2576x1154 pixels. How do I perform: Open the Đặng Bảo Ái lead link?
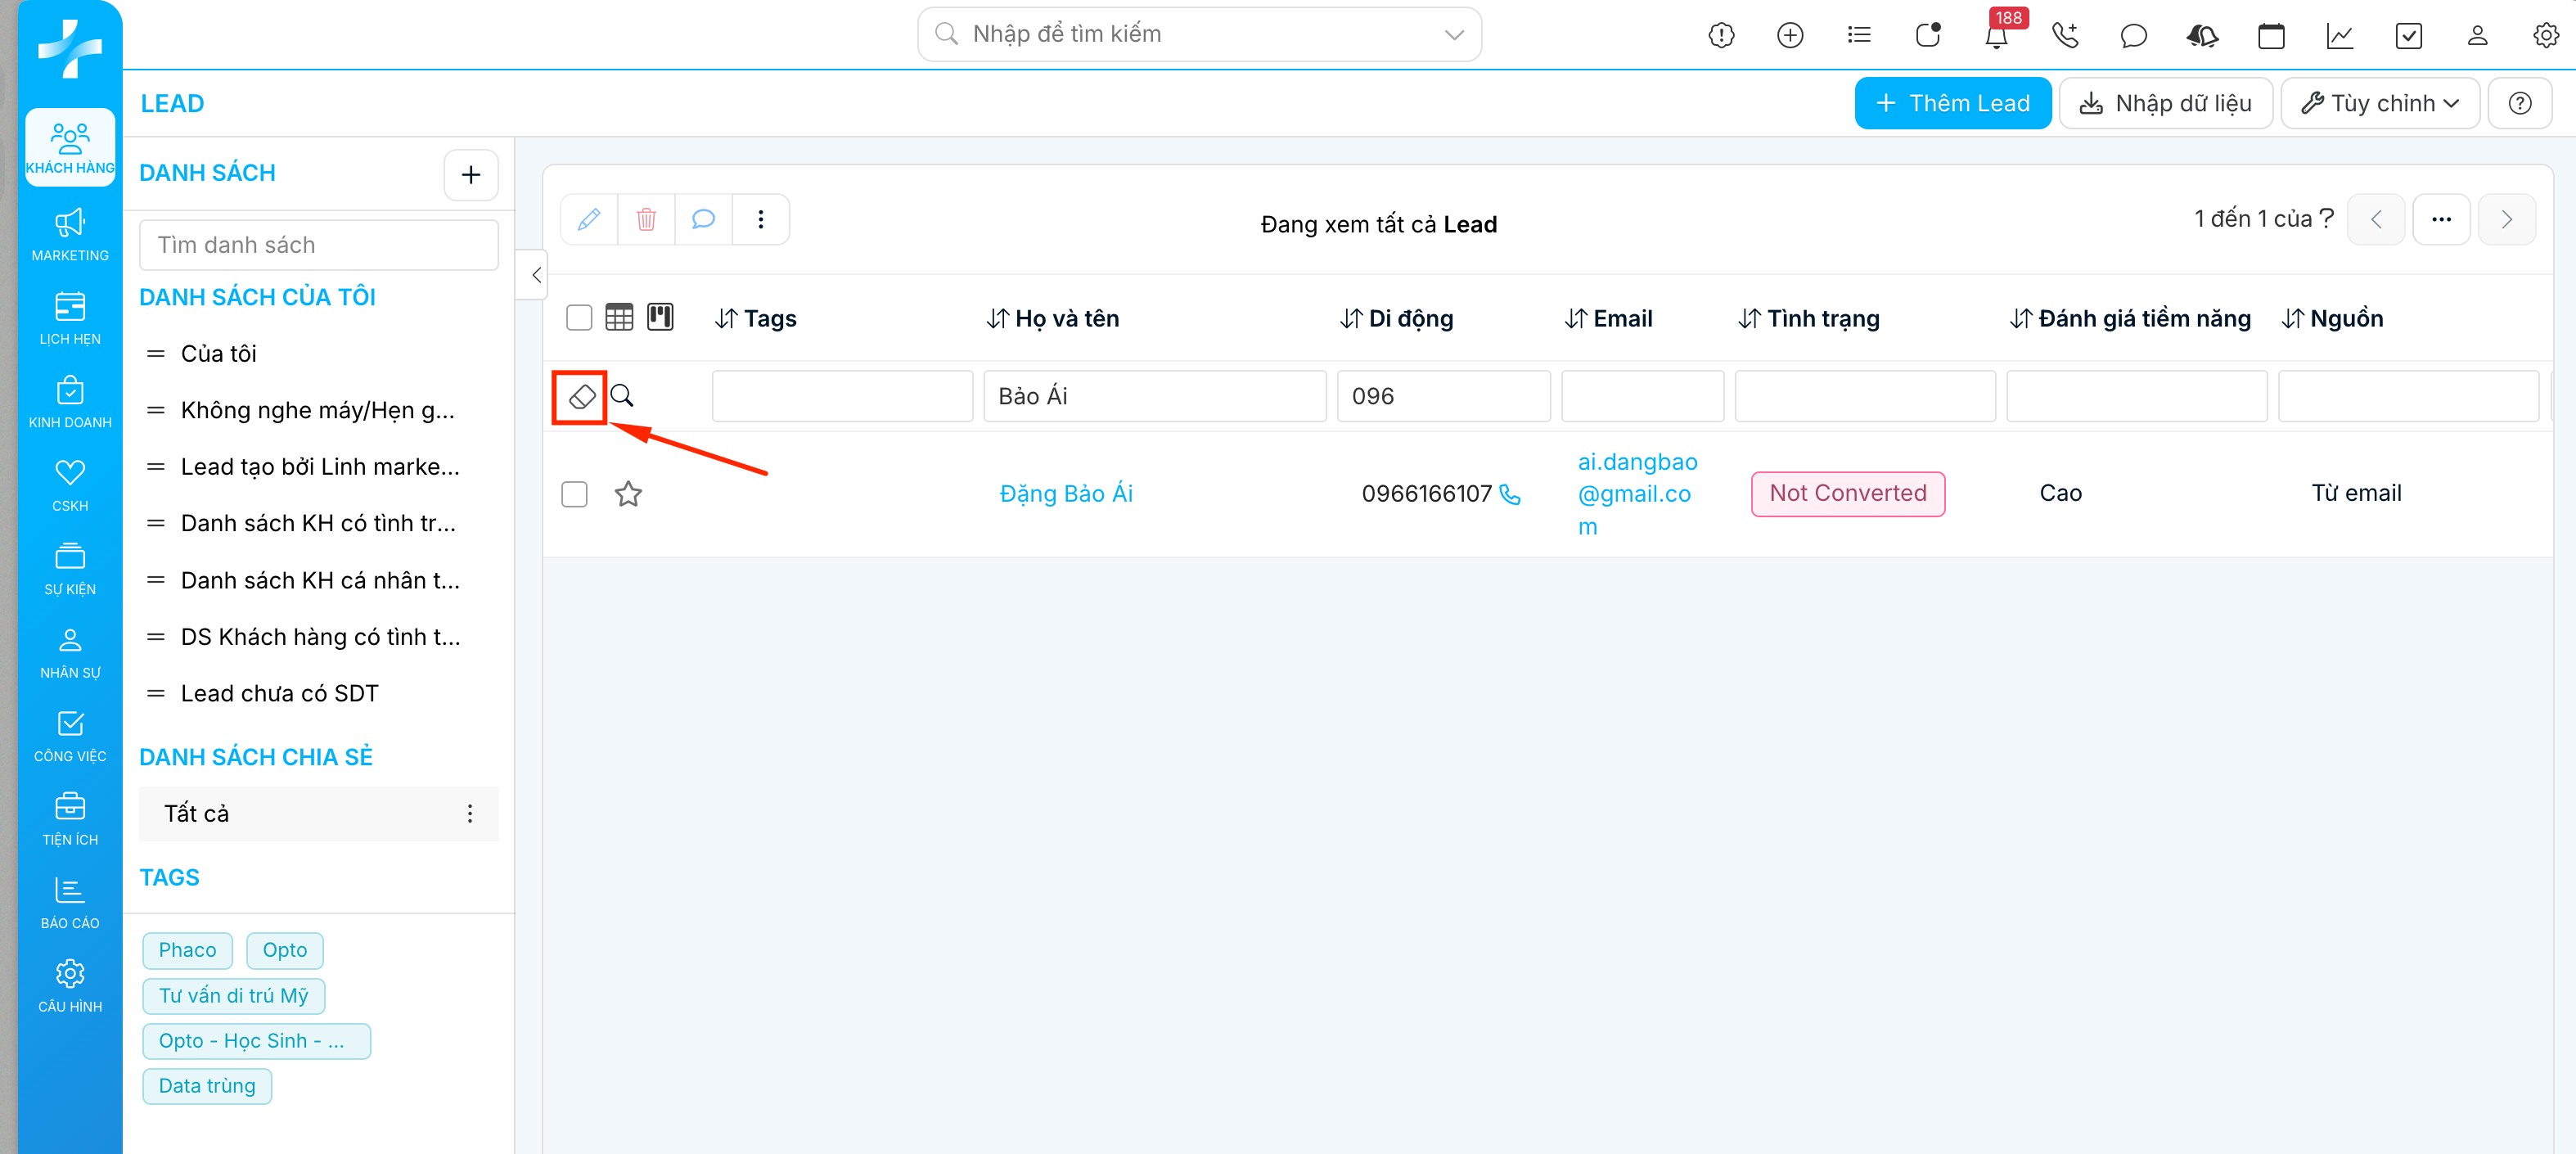[x=1066, y=494]
